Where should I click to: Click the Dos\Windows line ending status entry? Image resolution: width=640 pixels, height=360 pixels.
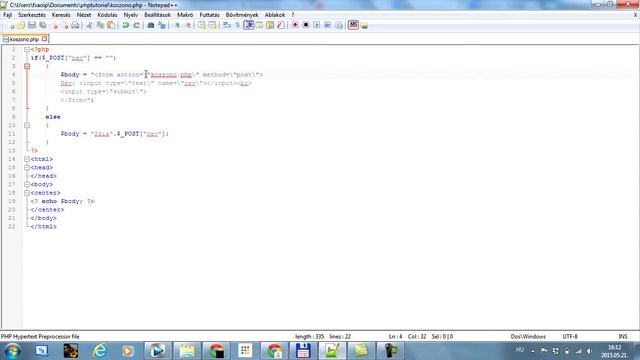[x=528, y=336]
